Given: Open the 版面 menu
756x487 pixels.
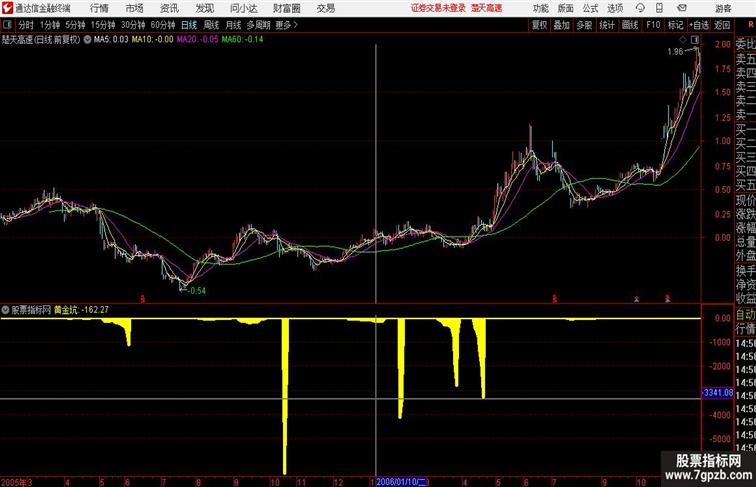Looking at the screenshot, I should pyautogui.click(x=566, y=8).
